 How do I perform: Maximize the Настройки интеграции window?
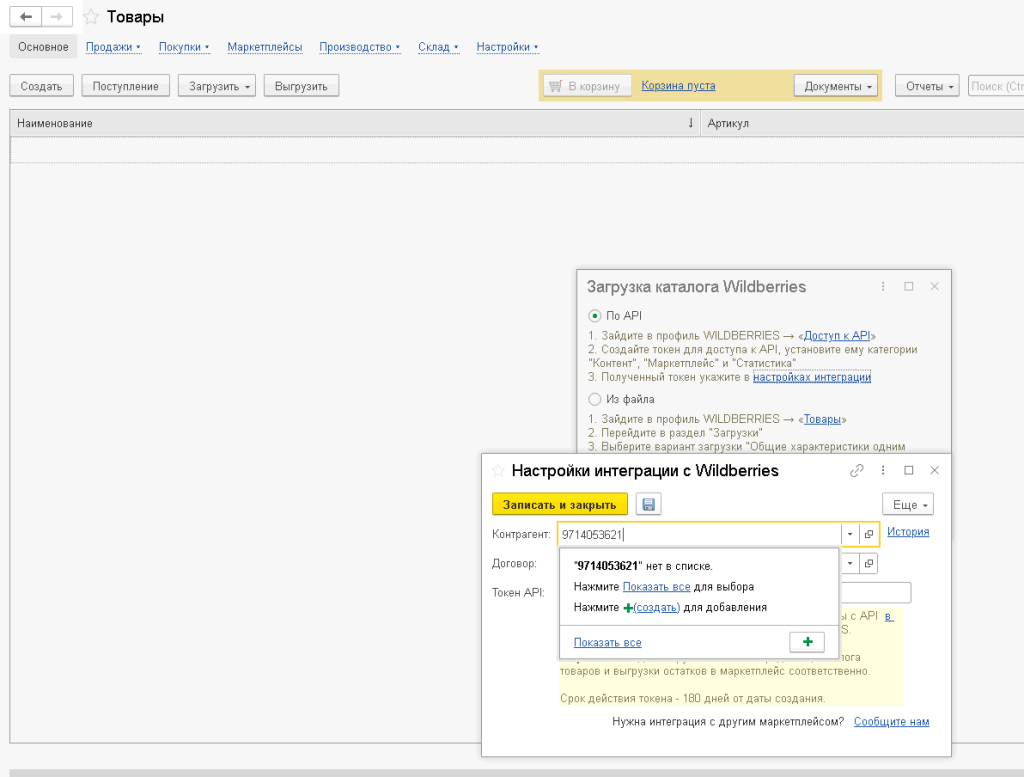(x=908, y=471)
